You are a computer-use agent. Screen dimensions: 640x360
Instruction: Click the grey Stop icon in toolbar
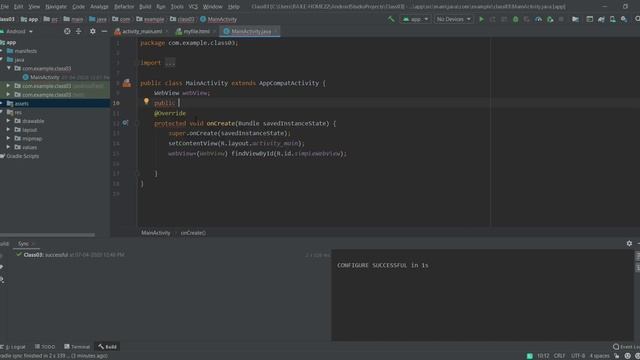coord(561,19)
